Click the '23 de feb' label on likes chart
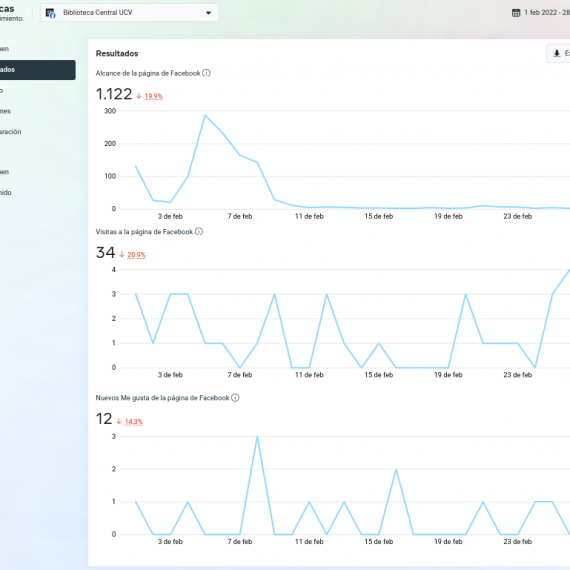This screenshot has height=570, width=570. [x=518, y=542]
